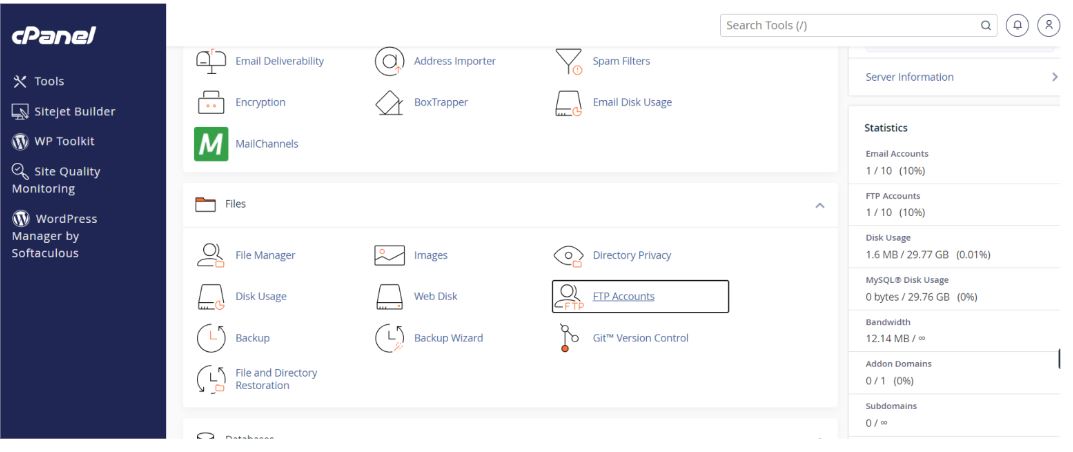Click the FTP Accounts statistic label
1073x452 pixels.
tap(893, 196)
